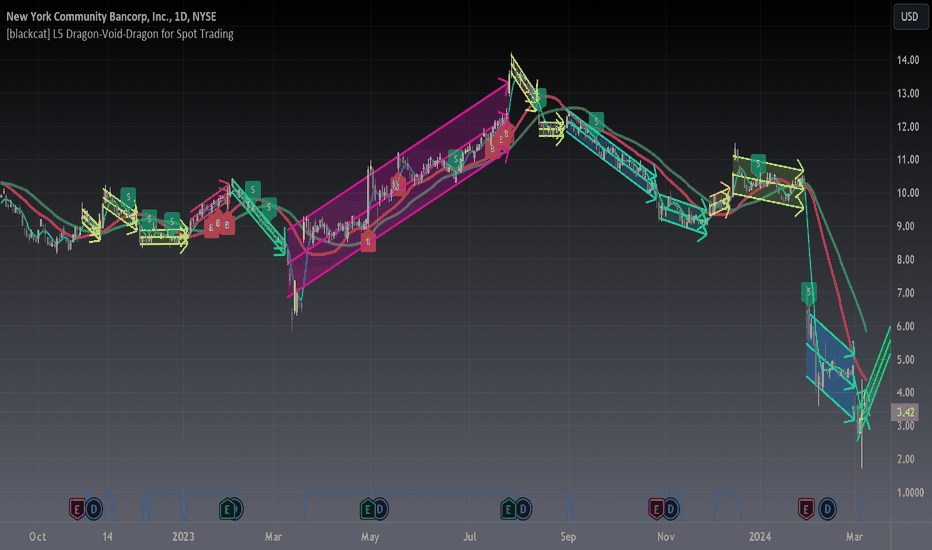Click the 11.00 price axis label

pyautogui.click(x=908, y=160)
